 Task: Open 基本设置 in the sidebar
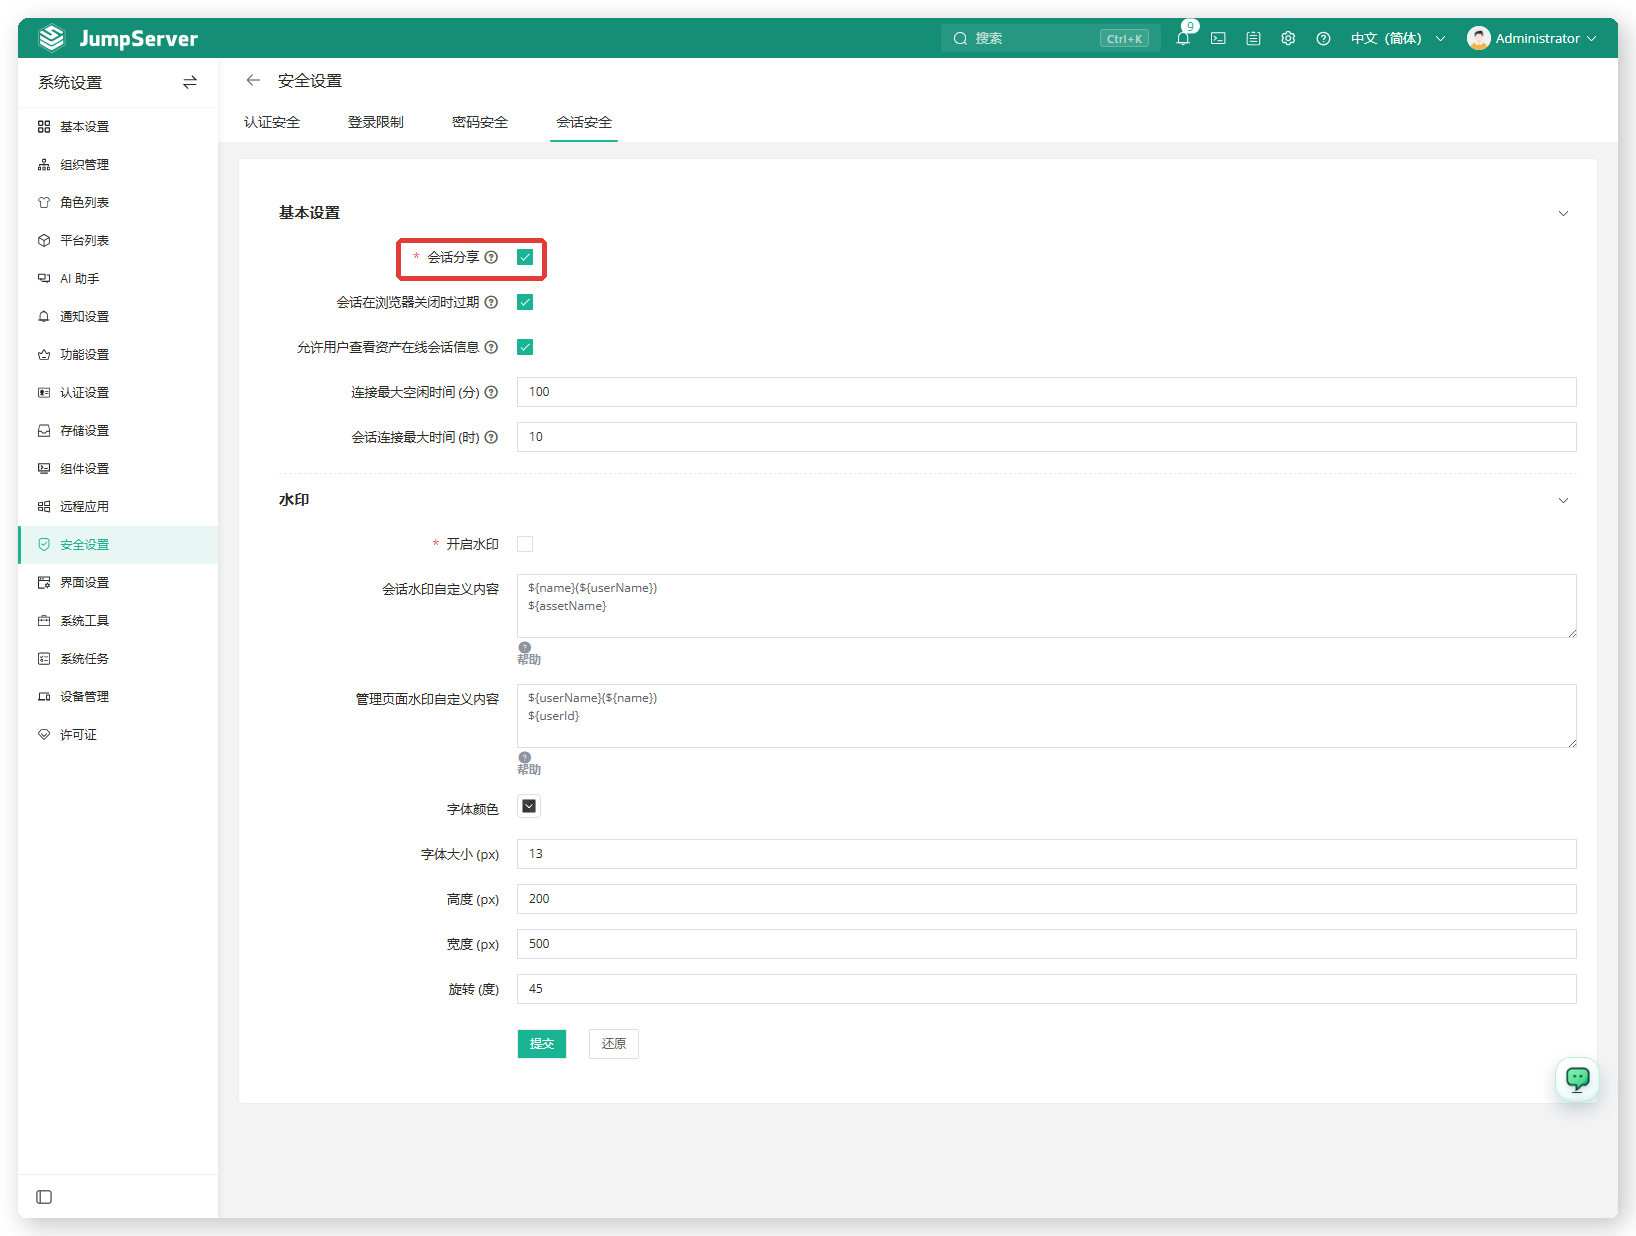[x=118, y=126]
